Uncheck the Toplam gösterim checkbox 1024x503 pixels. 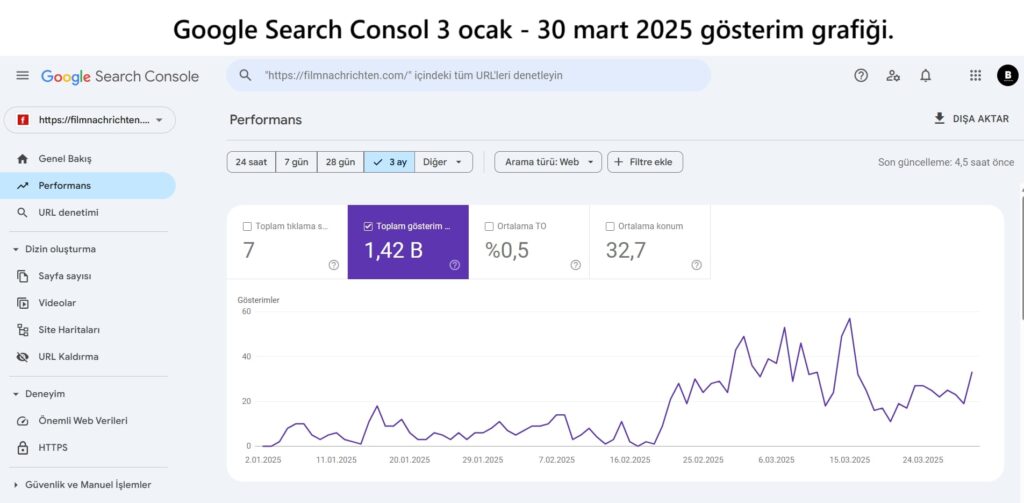[368, 227]
